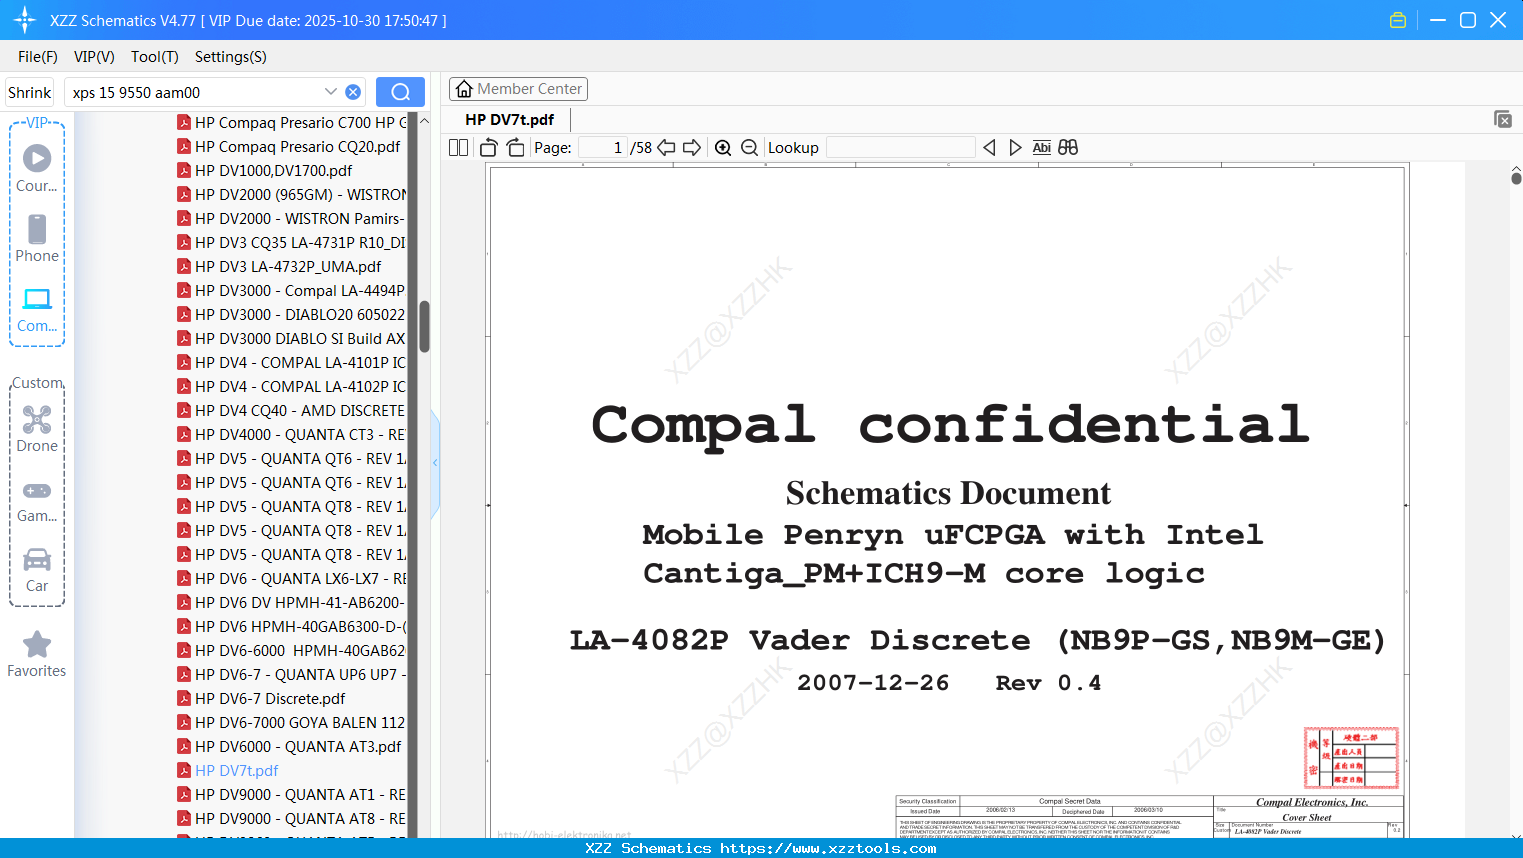Go to next page arrow
Image resolution: width=1523 pixels, height=858 pixels.
pos(692,148)
